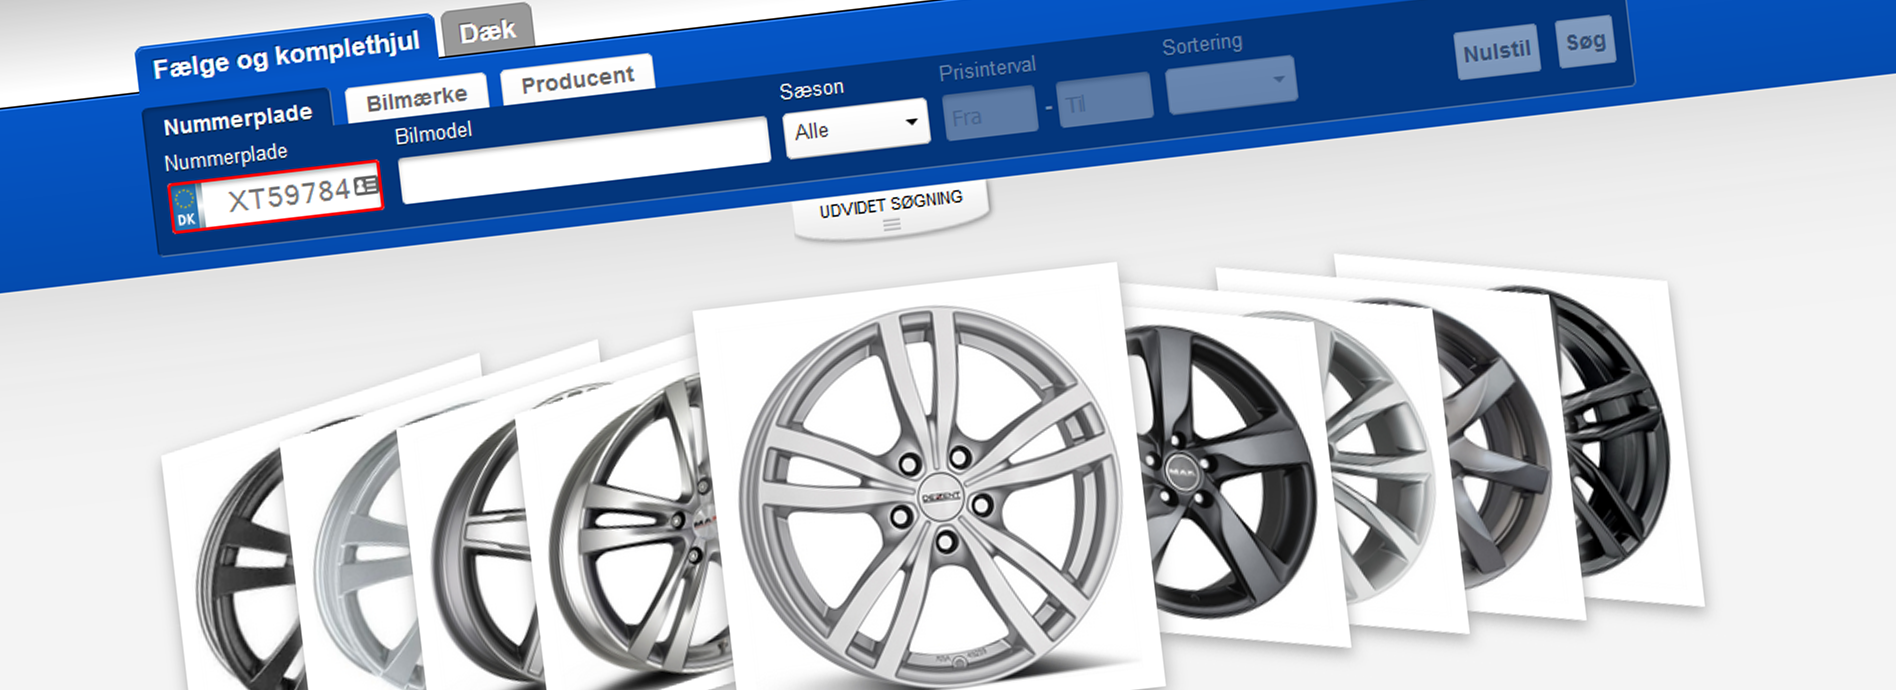Click the Nummerplade field showing XT59784

[x=277, y=196]
